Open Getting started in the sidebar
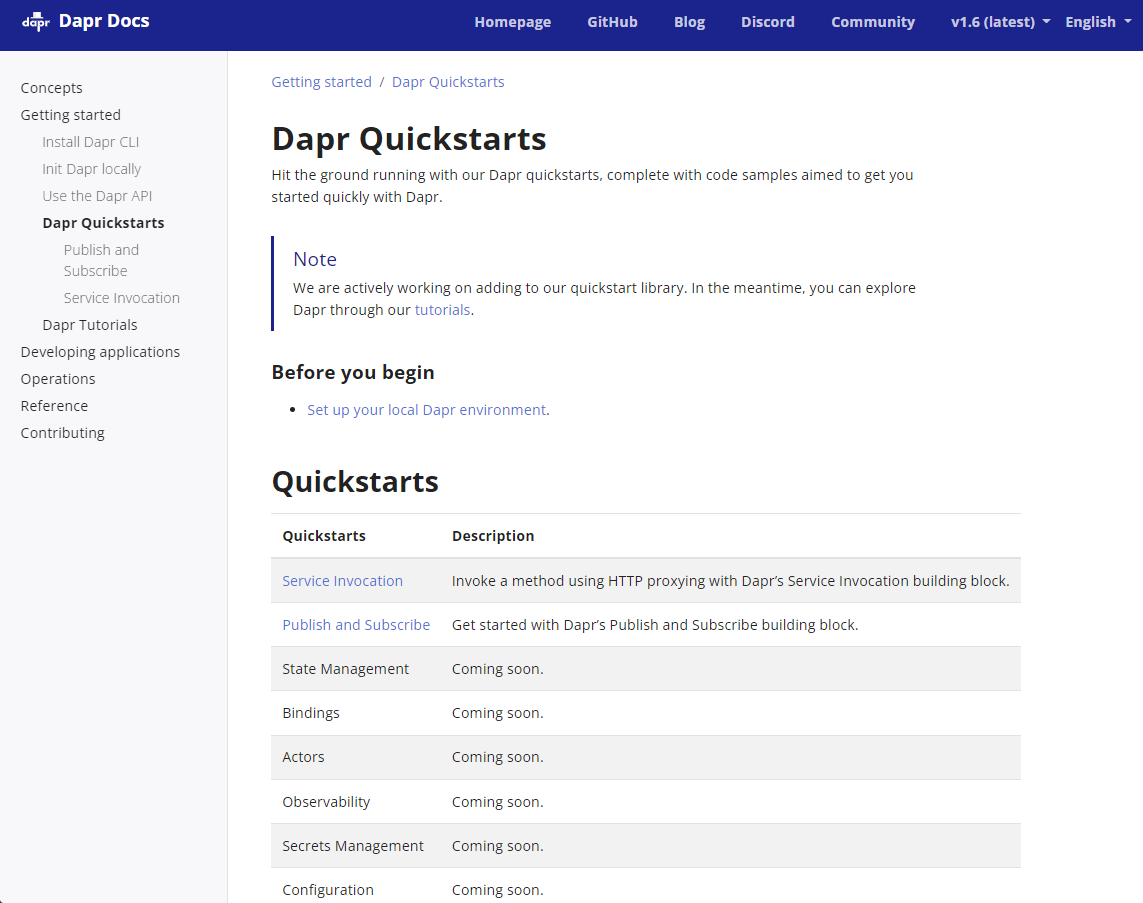 pyautogui.click(x=71, y=115)
